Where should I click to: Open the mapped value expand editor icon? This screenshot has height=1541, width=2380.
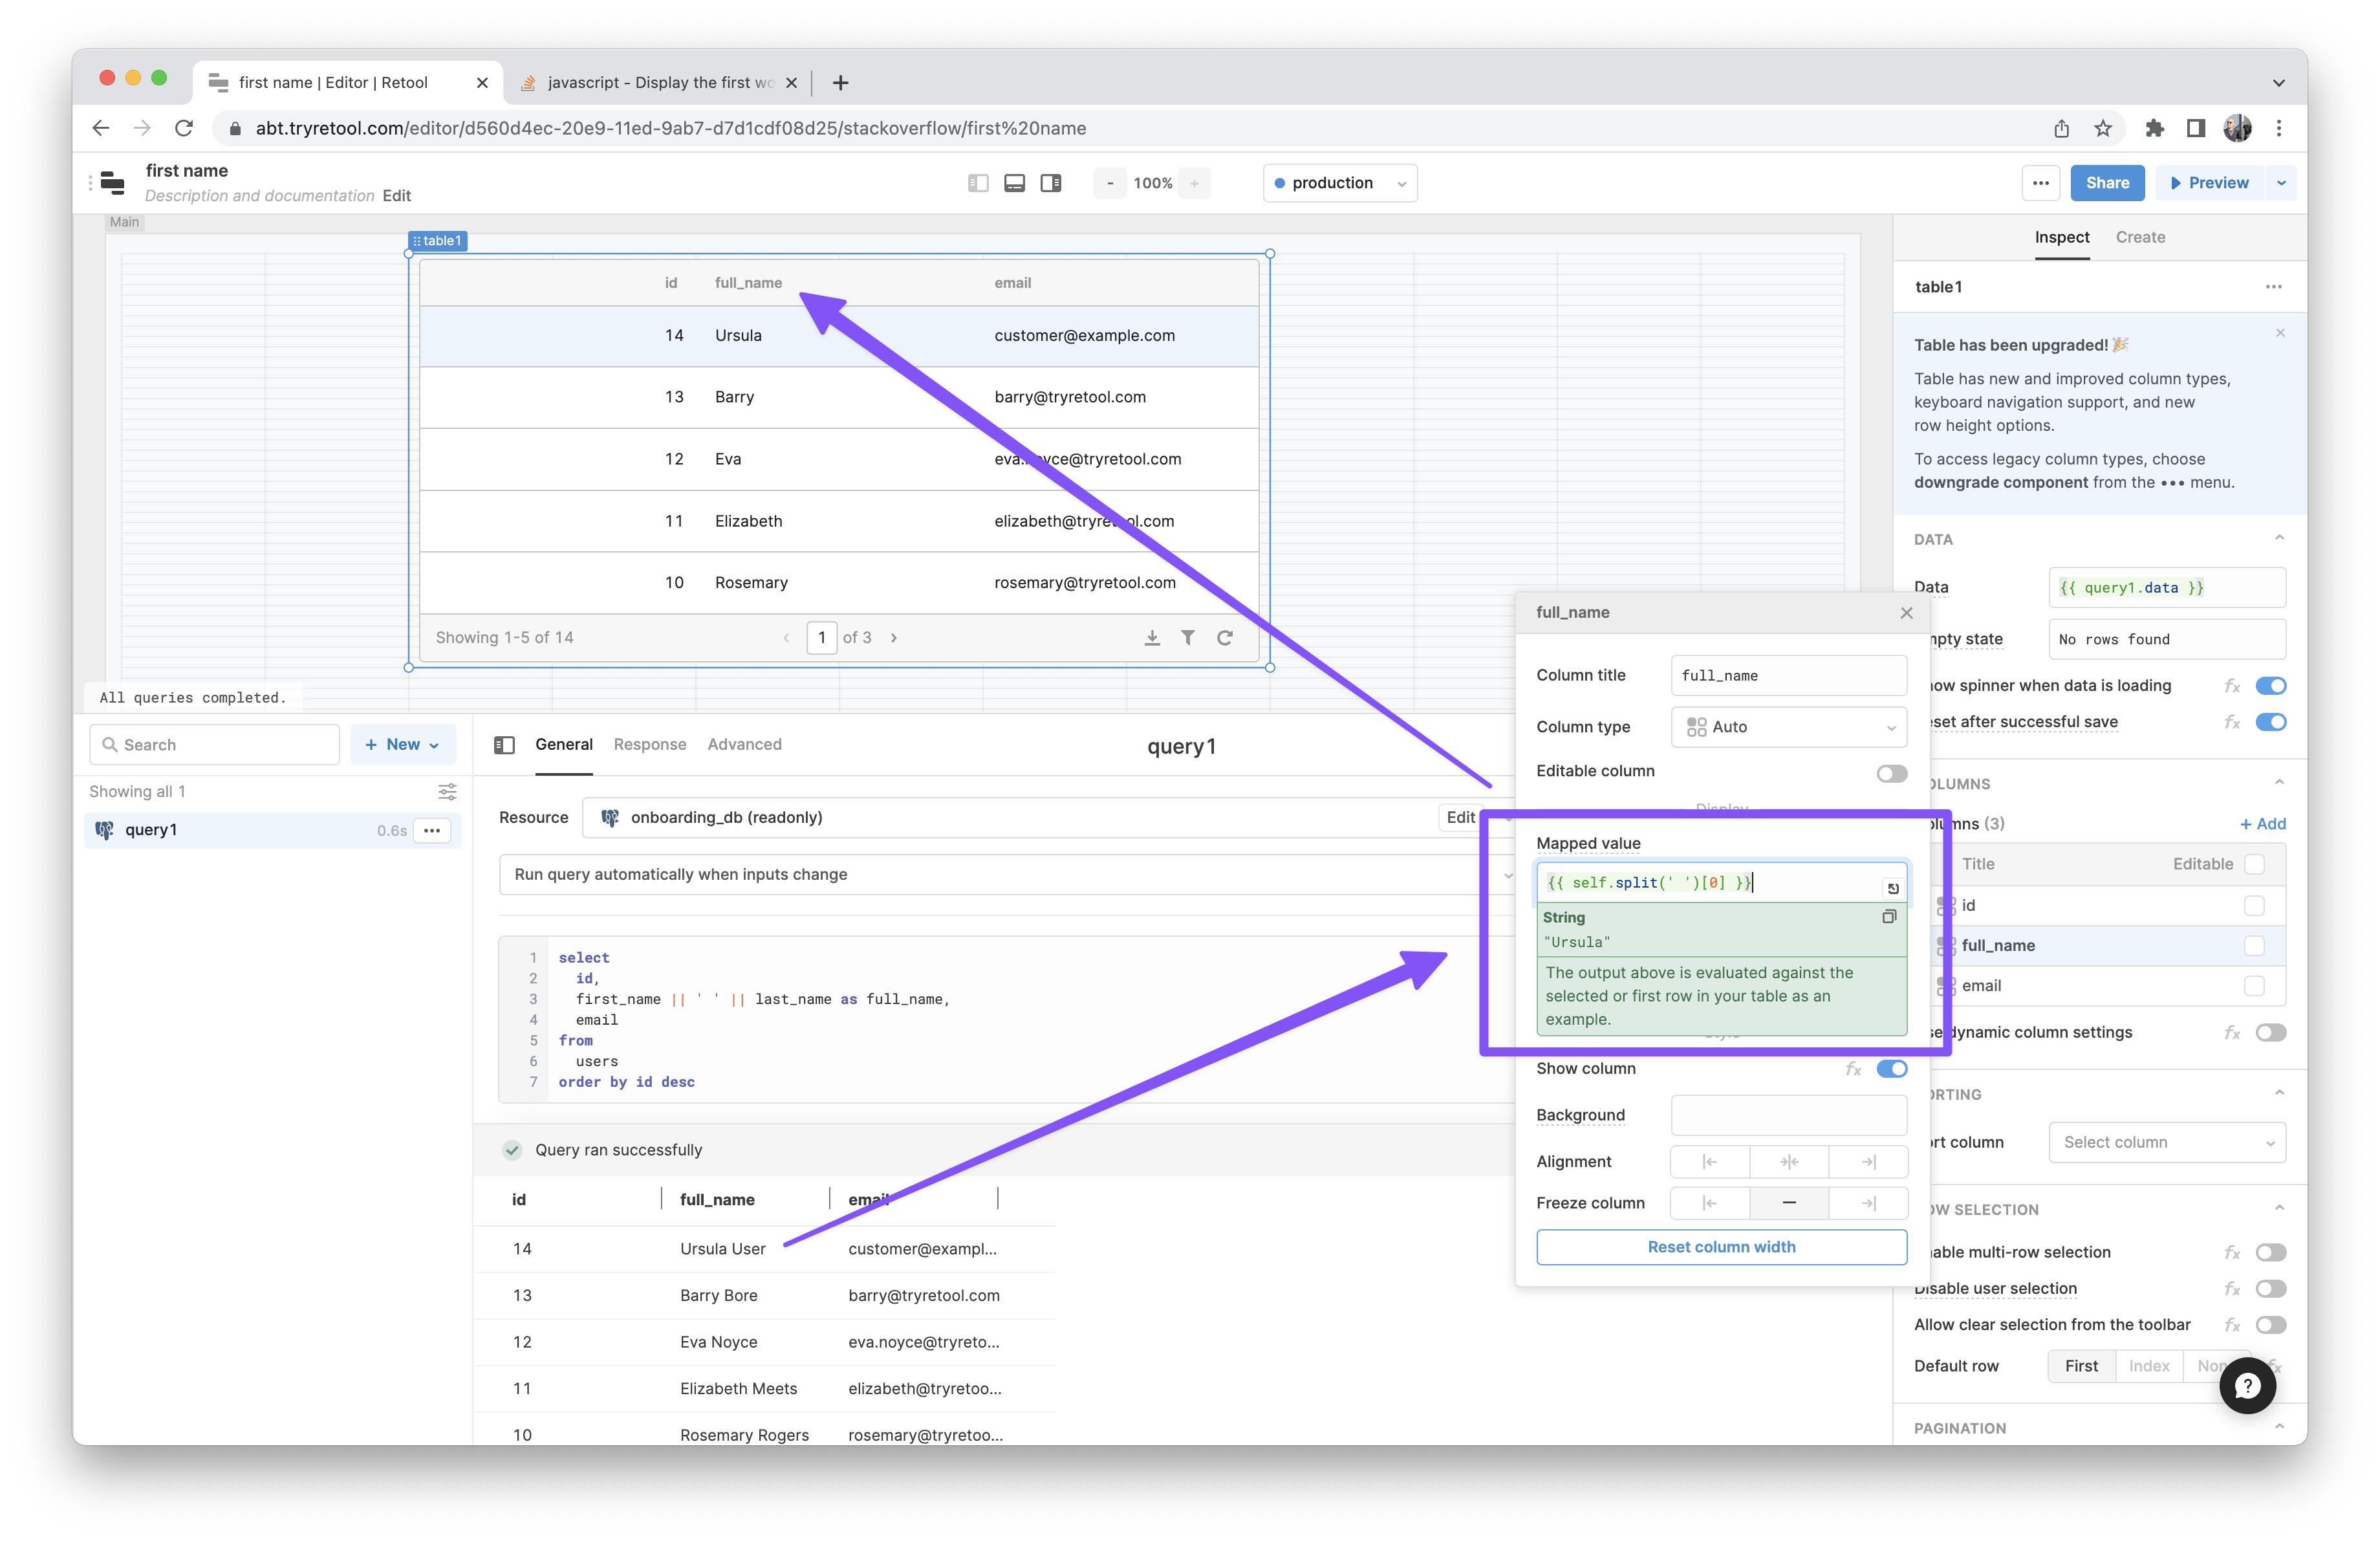1892,888
